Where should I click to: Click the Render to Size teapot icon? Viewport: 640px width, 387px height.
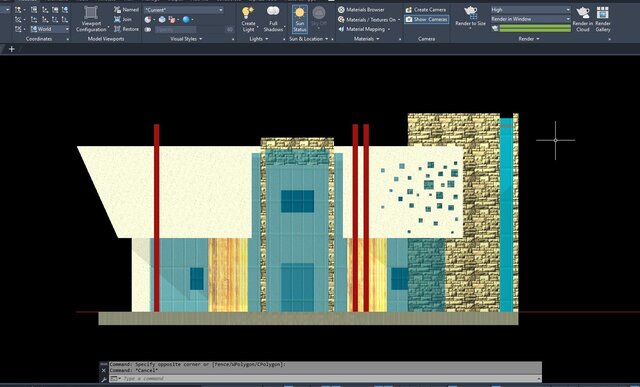click(471, 13)
